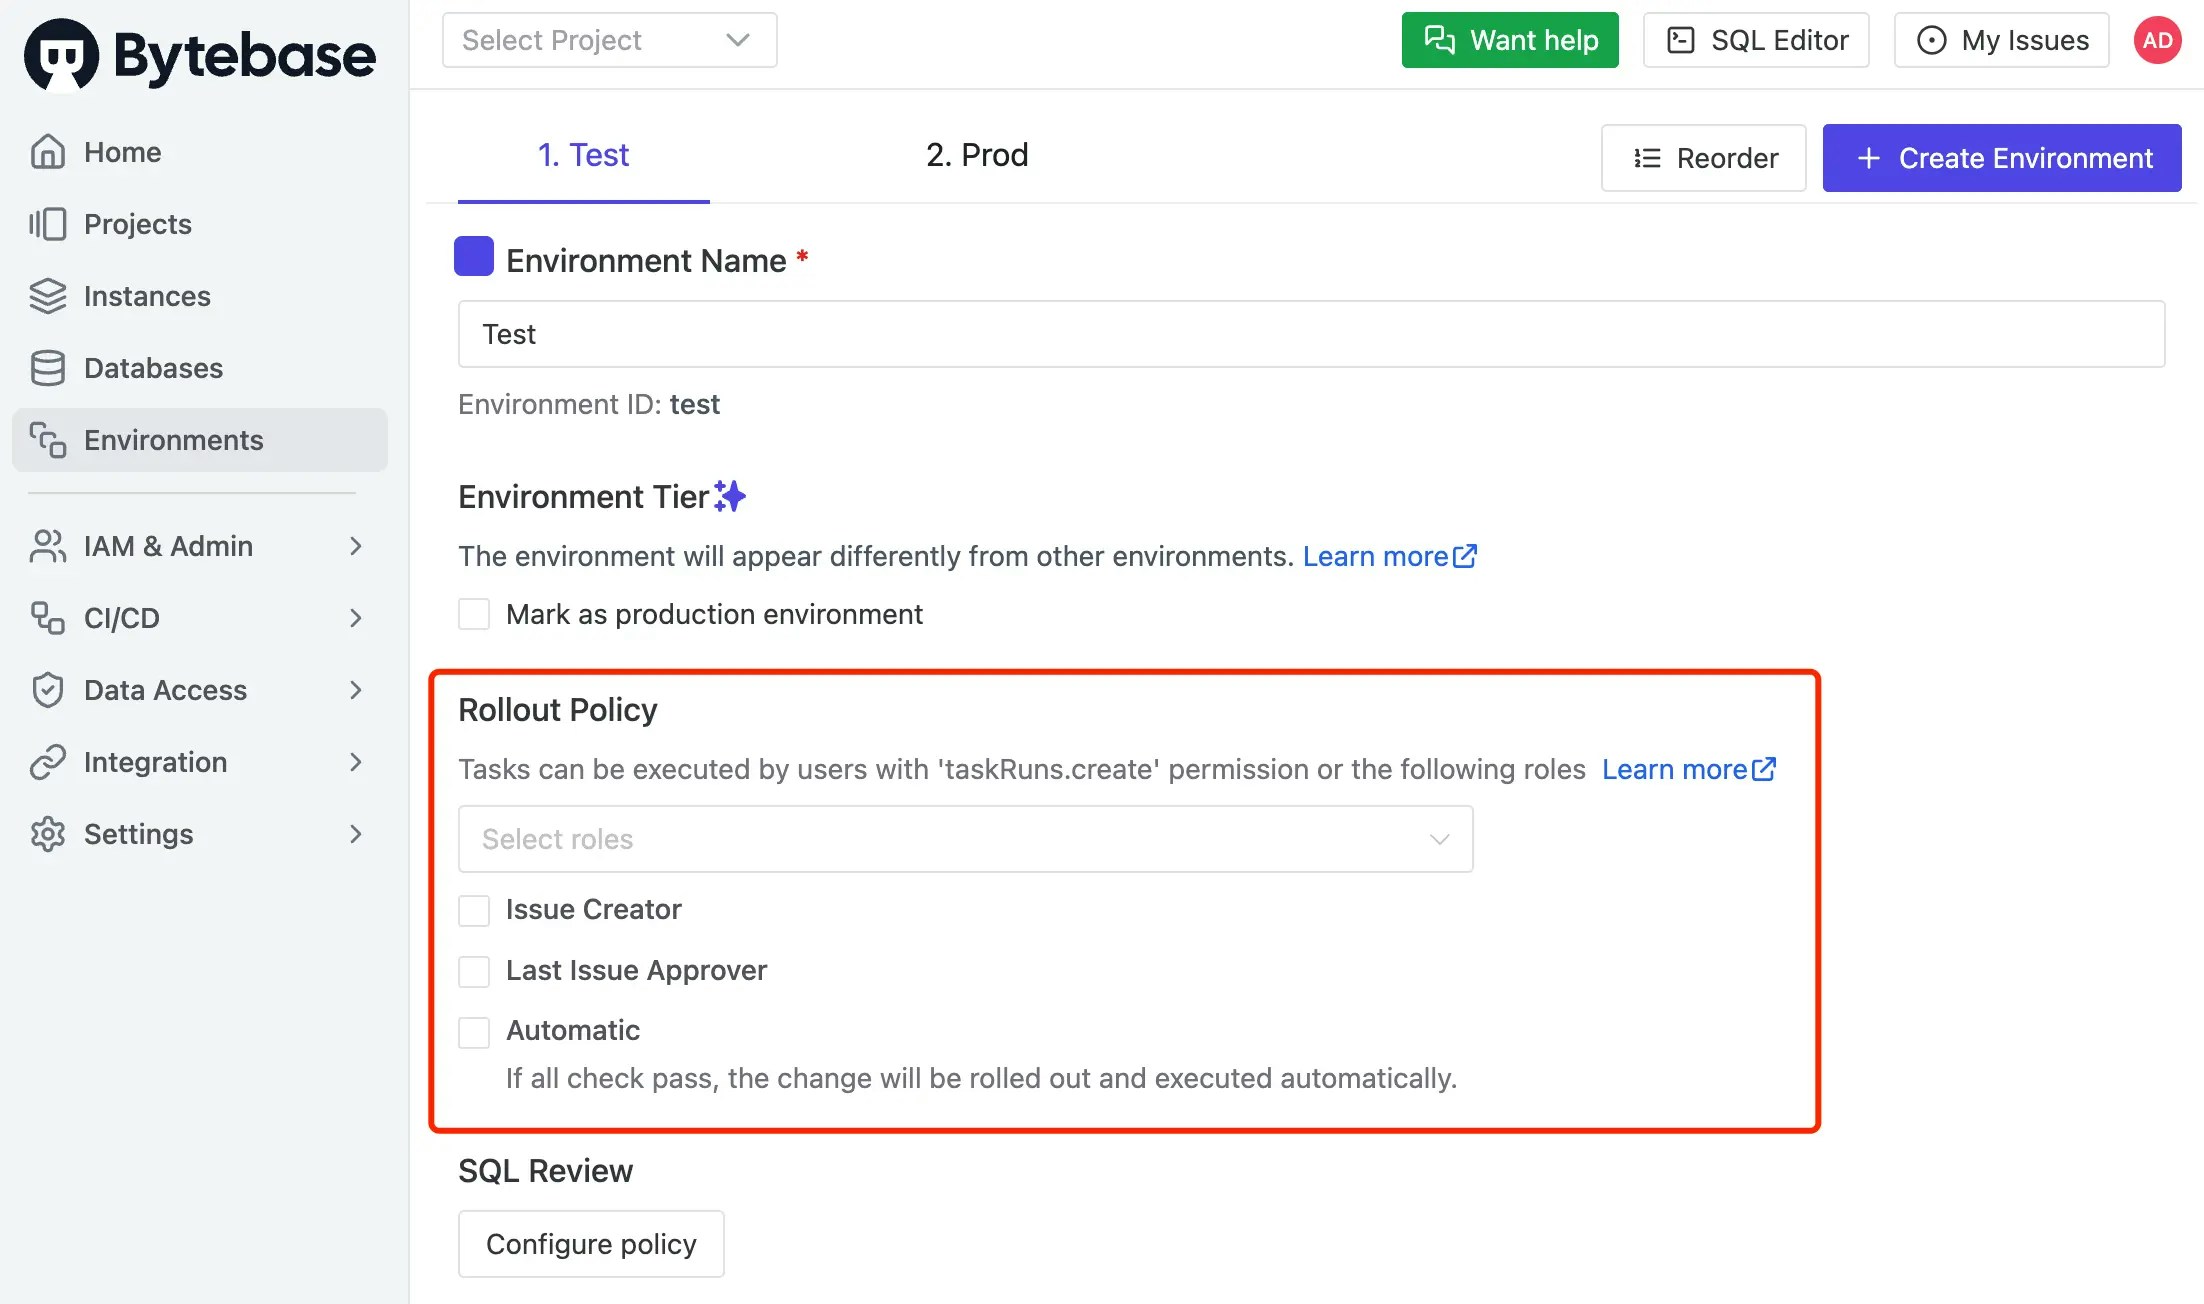Expand the IAM & Admin section

198,546
